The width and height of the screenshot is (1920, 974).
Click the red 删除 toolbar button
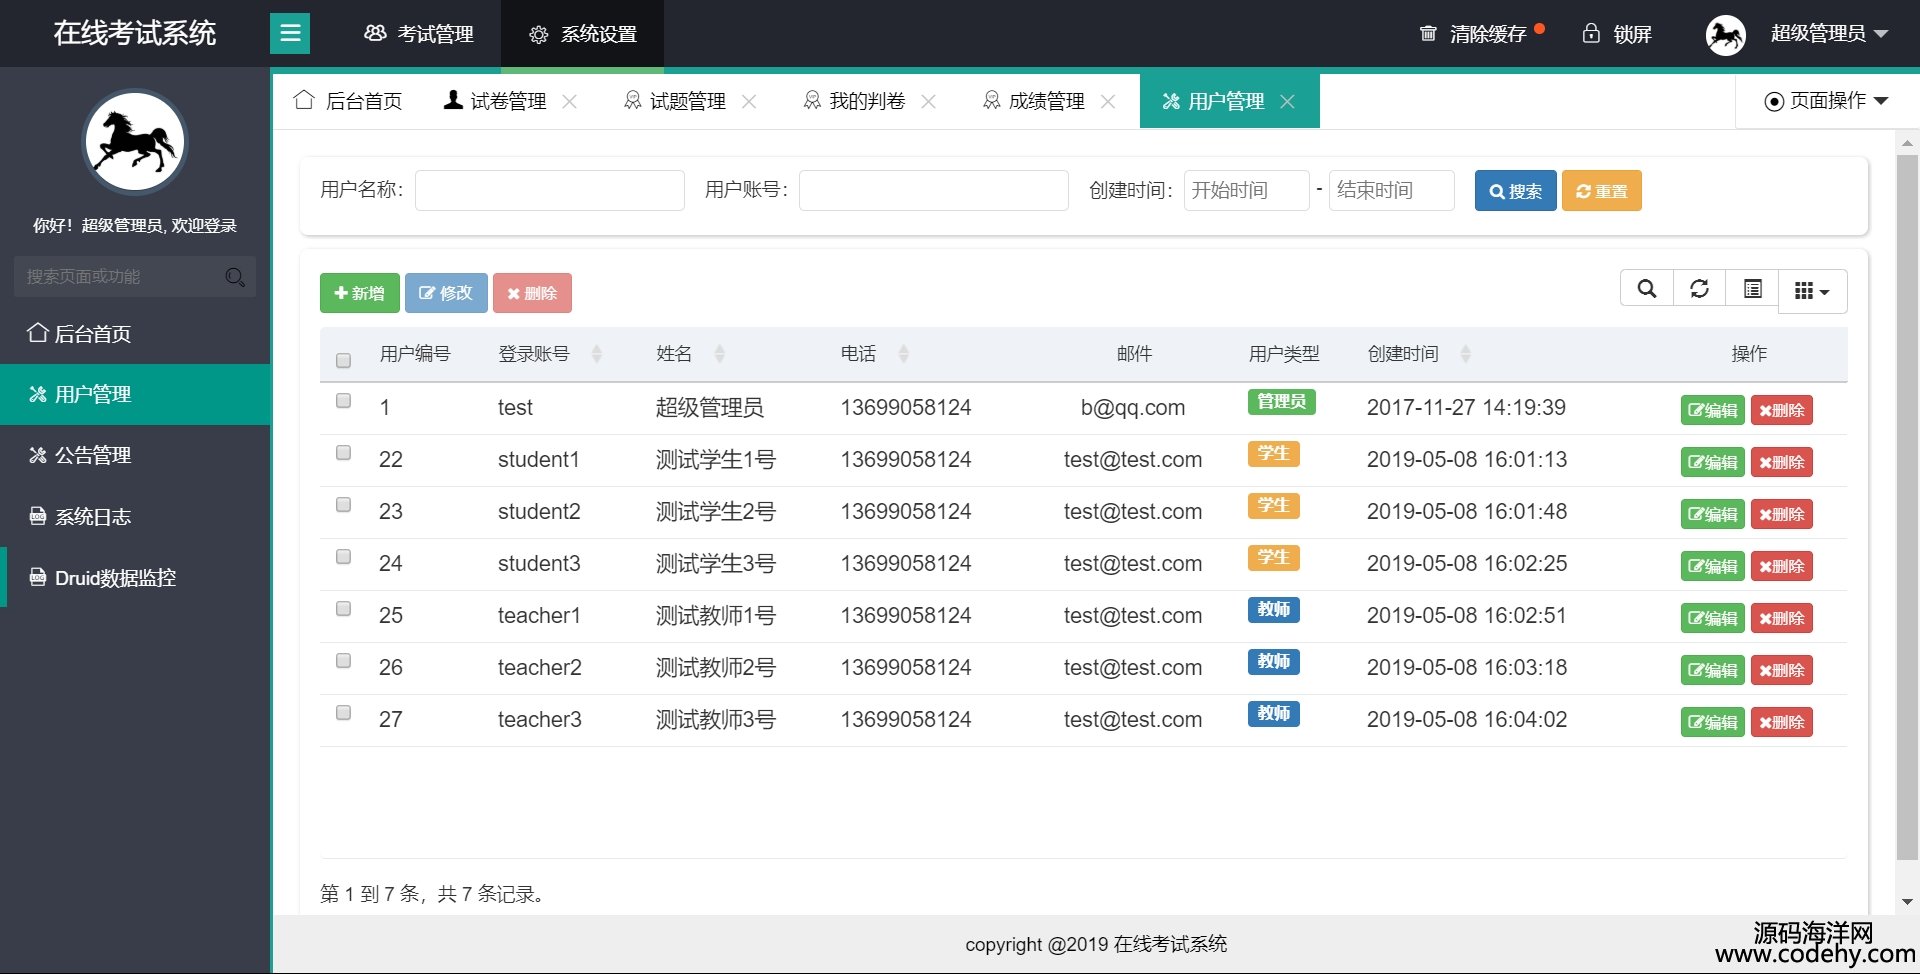click(532, 293)
